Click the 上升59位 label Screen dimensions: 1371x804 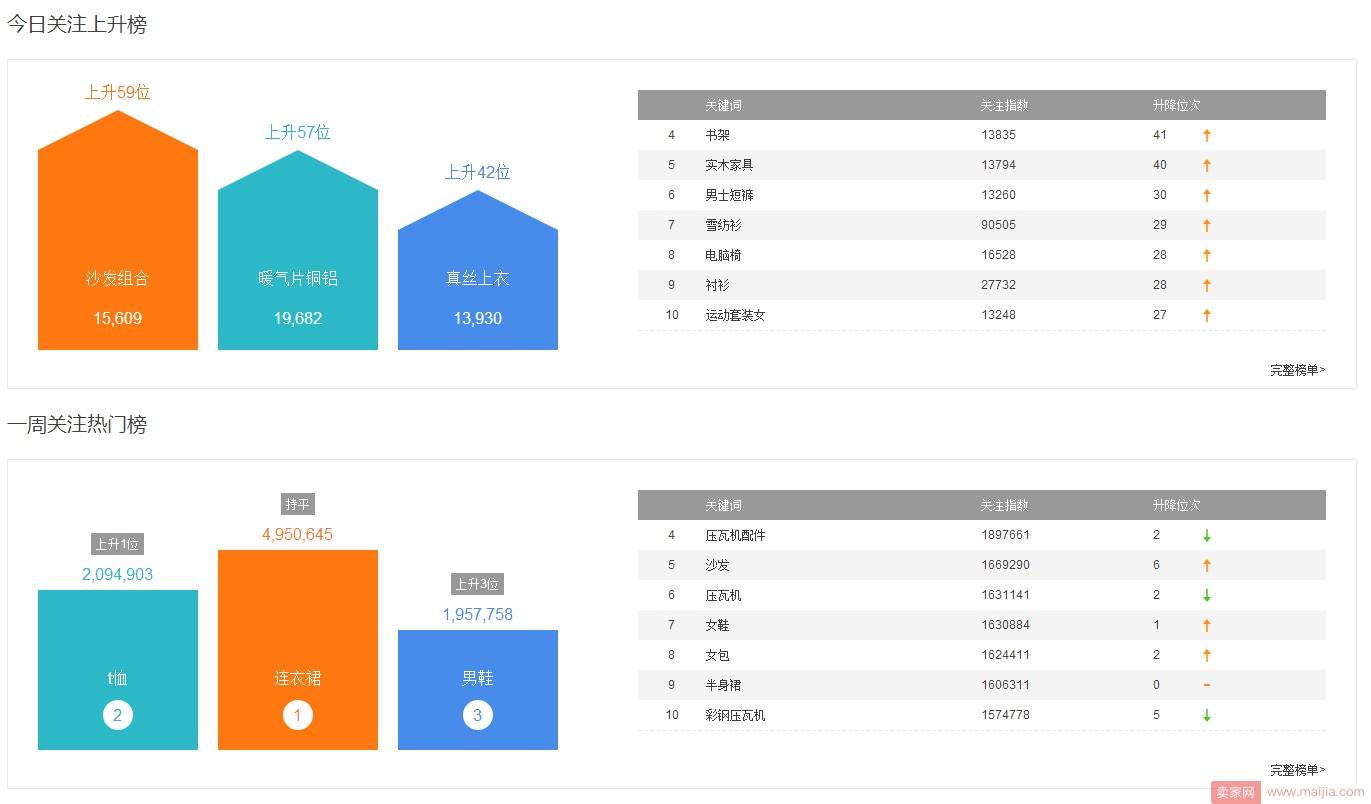coord(118,92)
